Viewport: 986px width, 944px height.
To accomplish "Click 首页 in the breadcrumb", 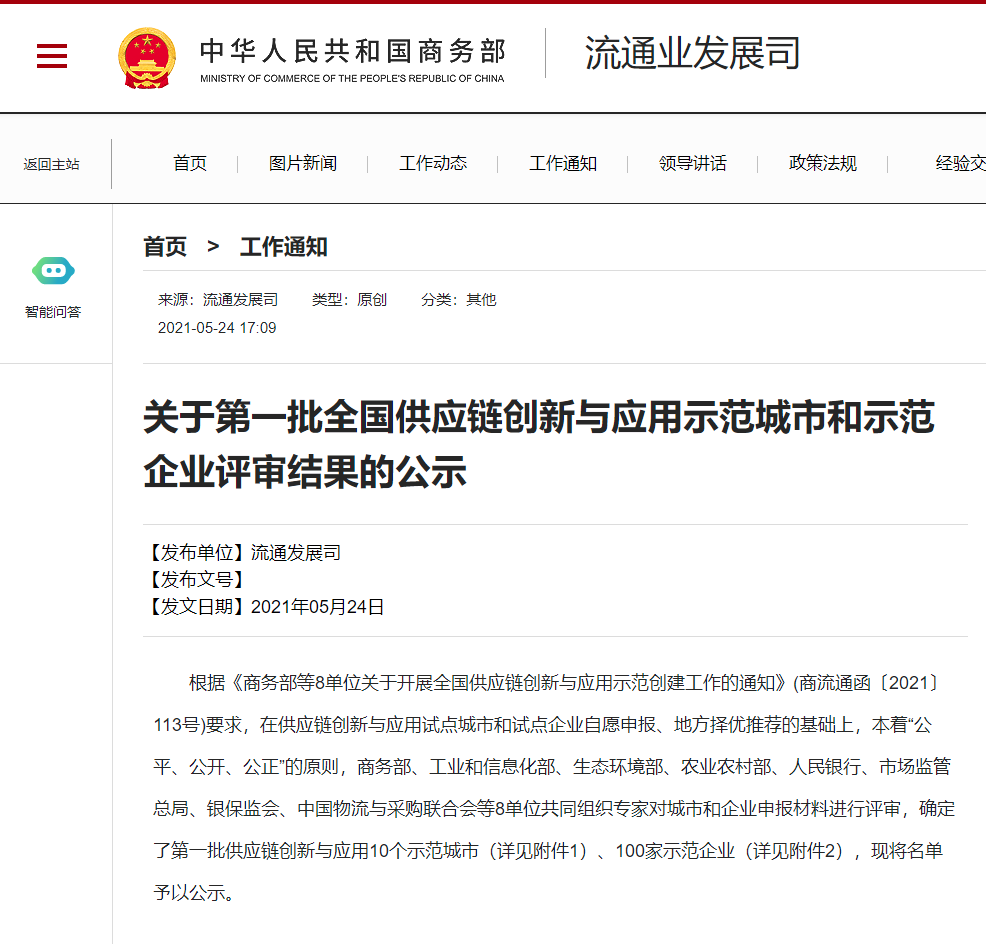I will tap(165, 247).
